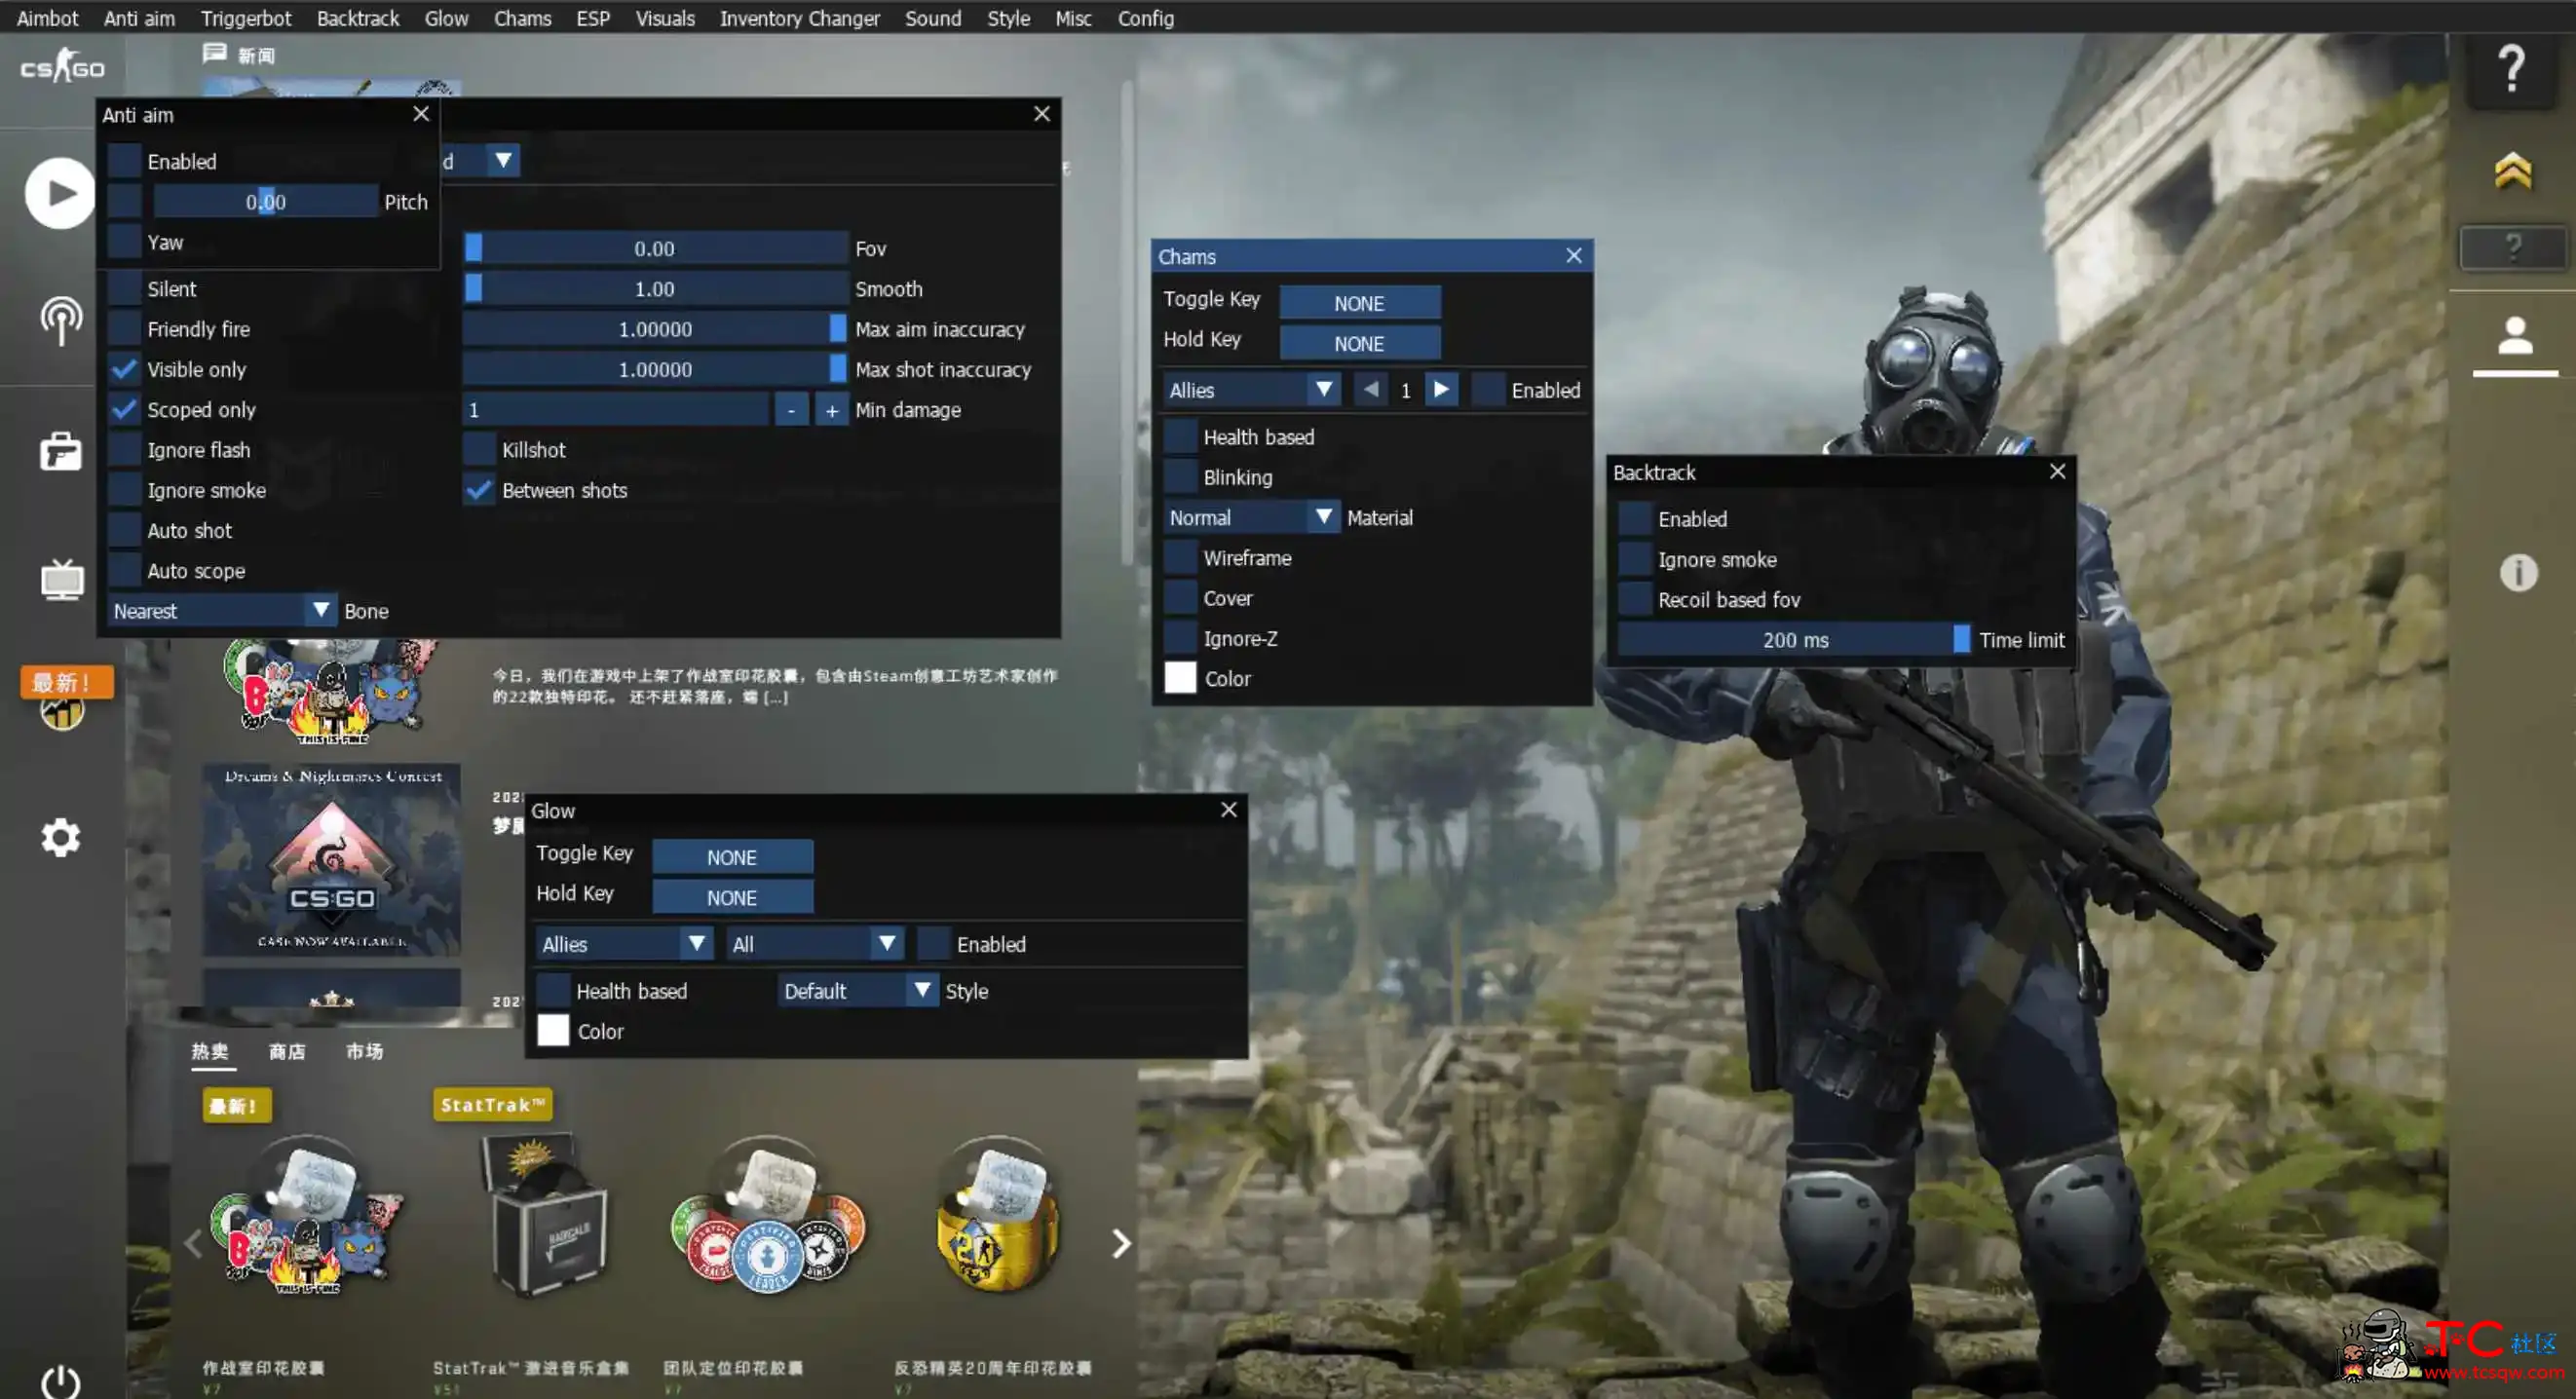Click the Normal material dropdown in Chams
Viewport: 2576px width, 1399px height.
coord(1247,515)
